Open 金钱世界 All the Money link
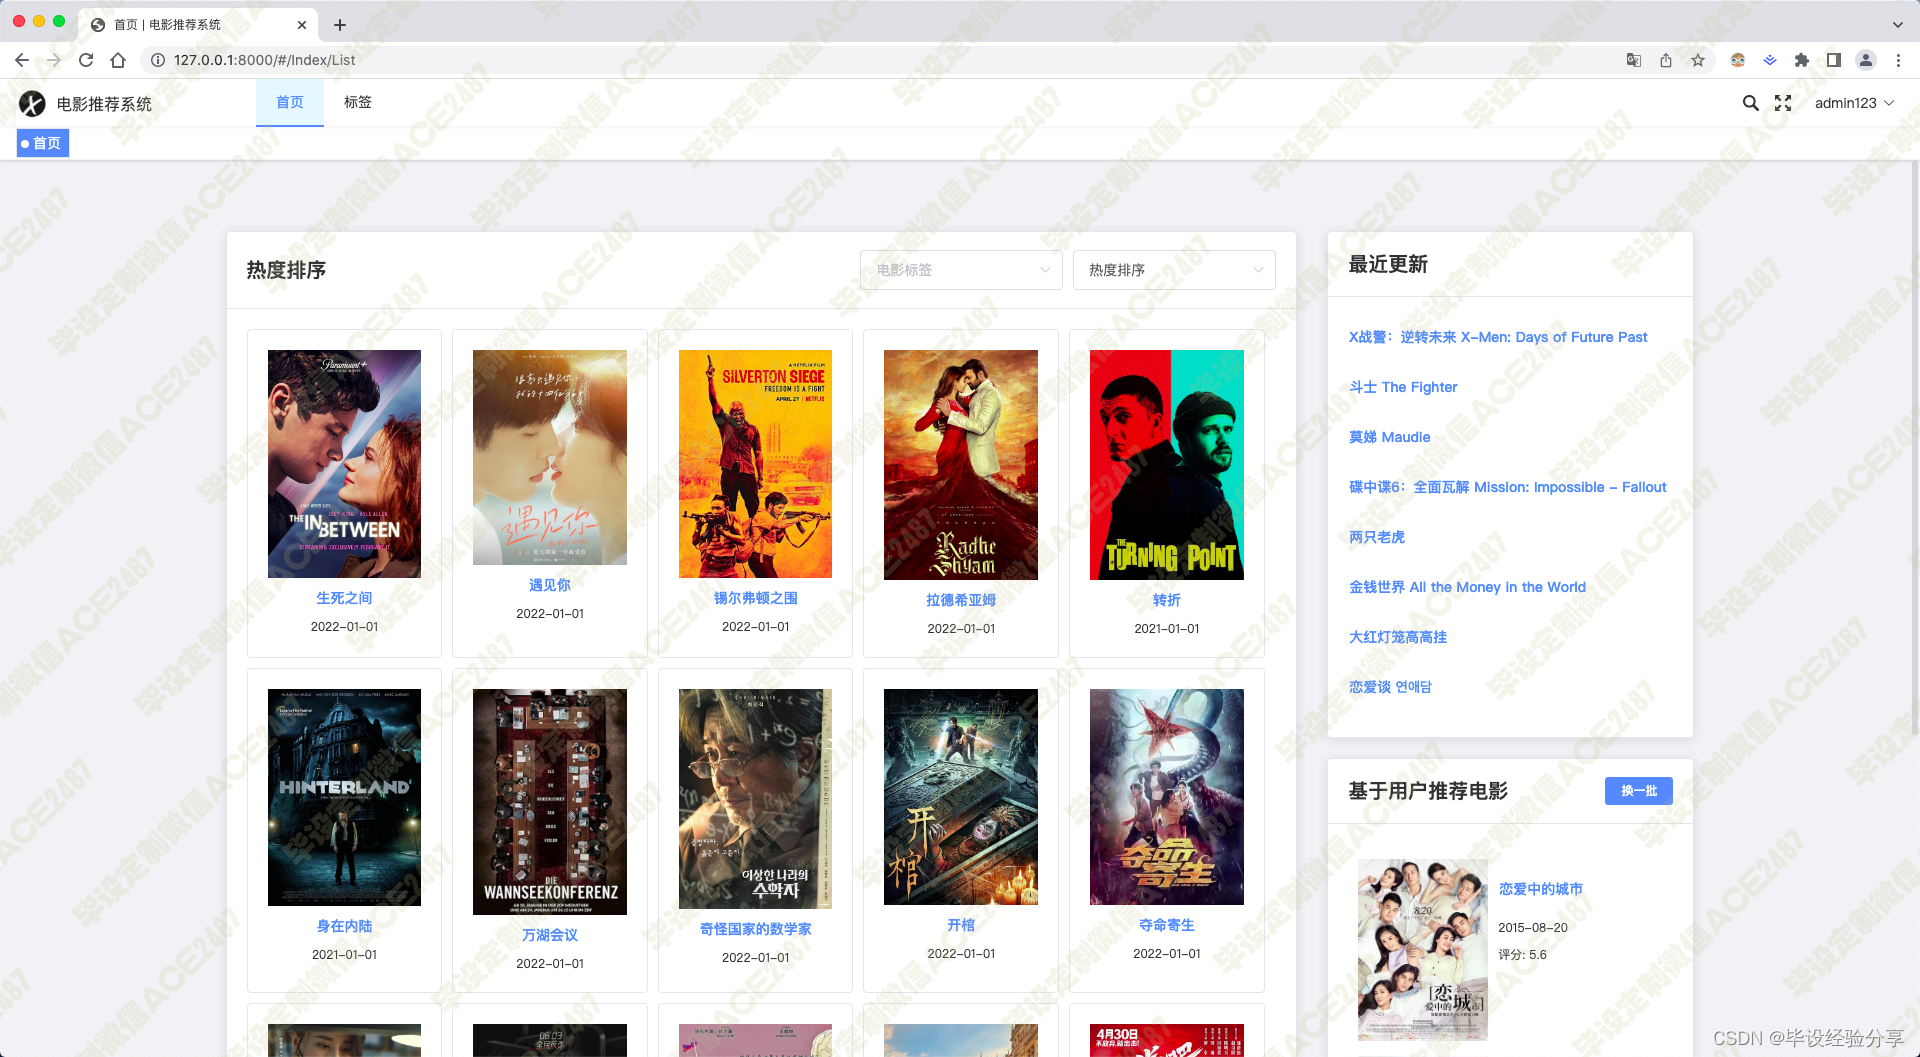The height and width of the screenshot is (1057, 1920). tap(1467, 587)
